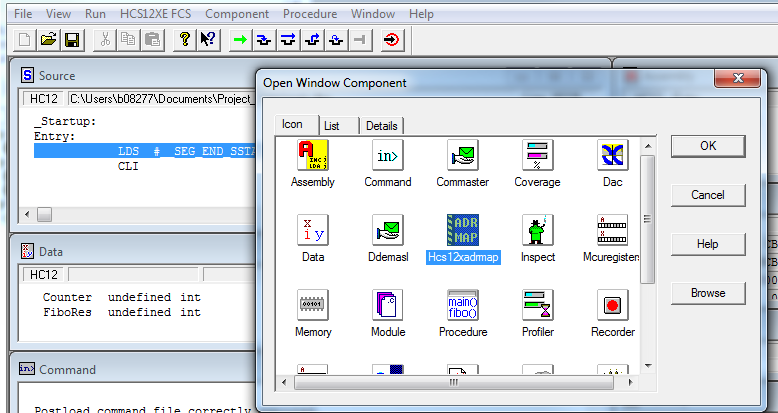778x413 pixels.
Task: Click the Single Step toolbar icon
Action: (264, 40)
